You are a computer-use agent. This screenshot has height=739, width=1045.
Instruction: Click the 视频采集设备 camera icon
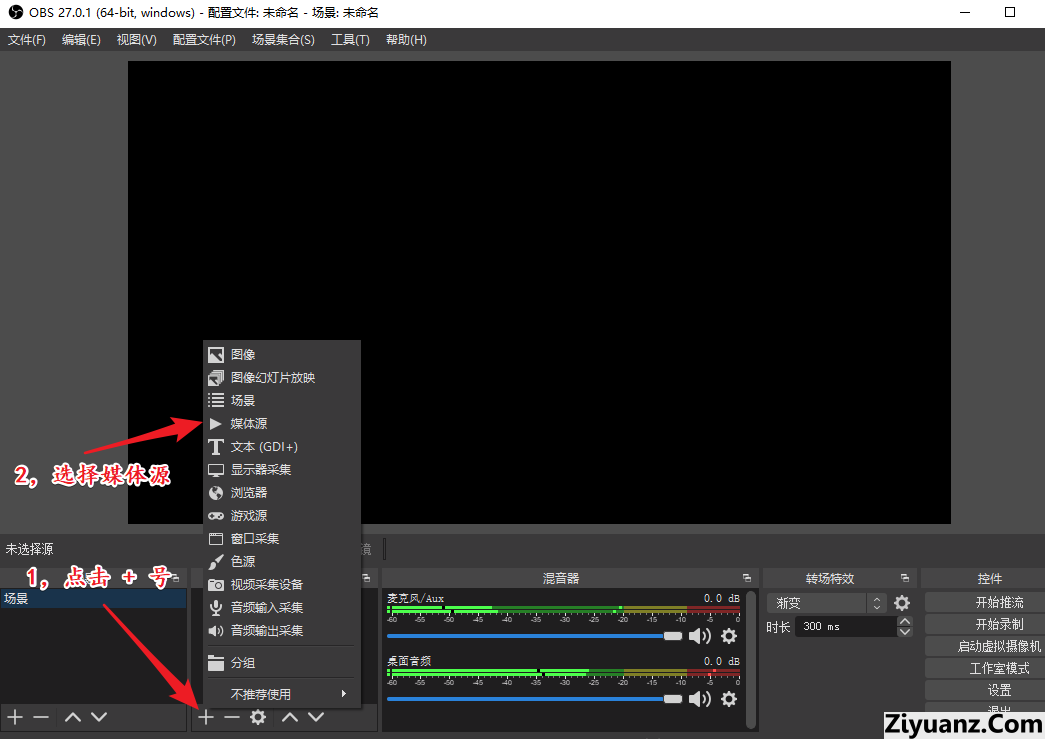click(215, 585)
